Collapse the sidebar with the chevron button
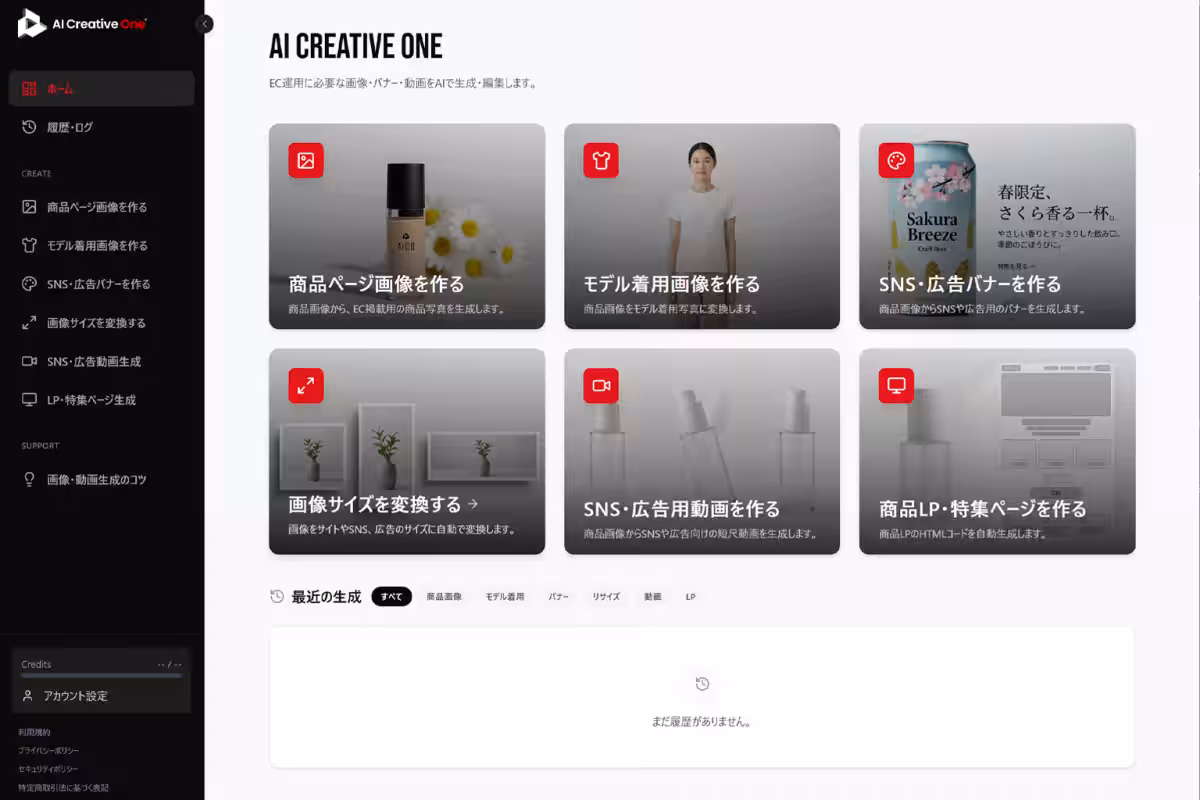This screenshot has width=1200, height=800. coord(205,24)
